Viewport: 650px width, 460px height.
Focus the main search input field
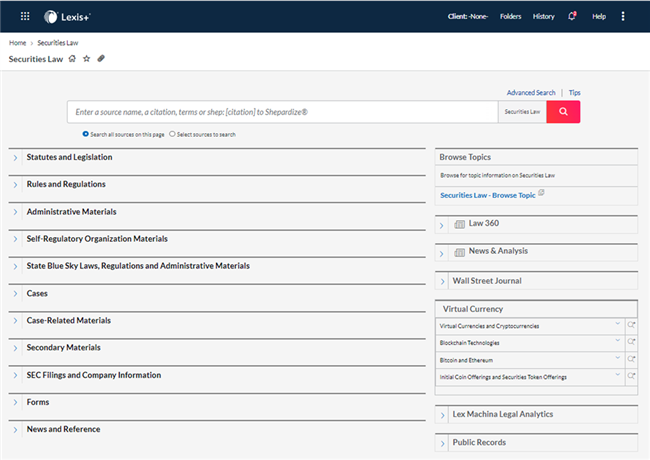coord(283,111)
